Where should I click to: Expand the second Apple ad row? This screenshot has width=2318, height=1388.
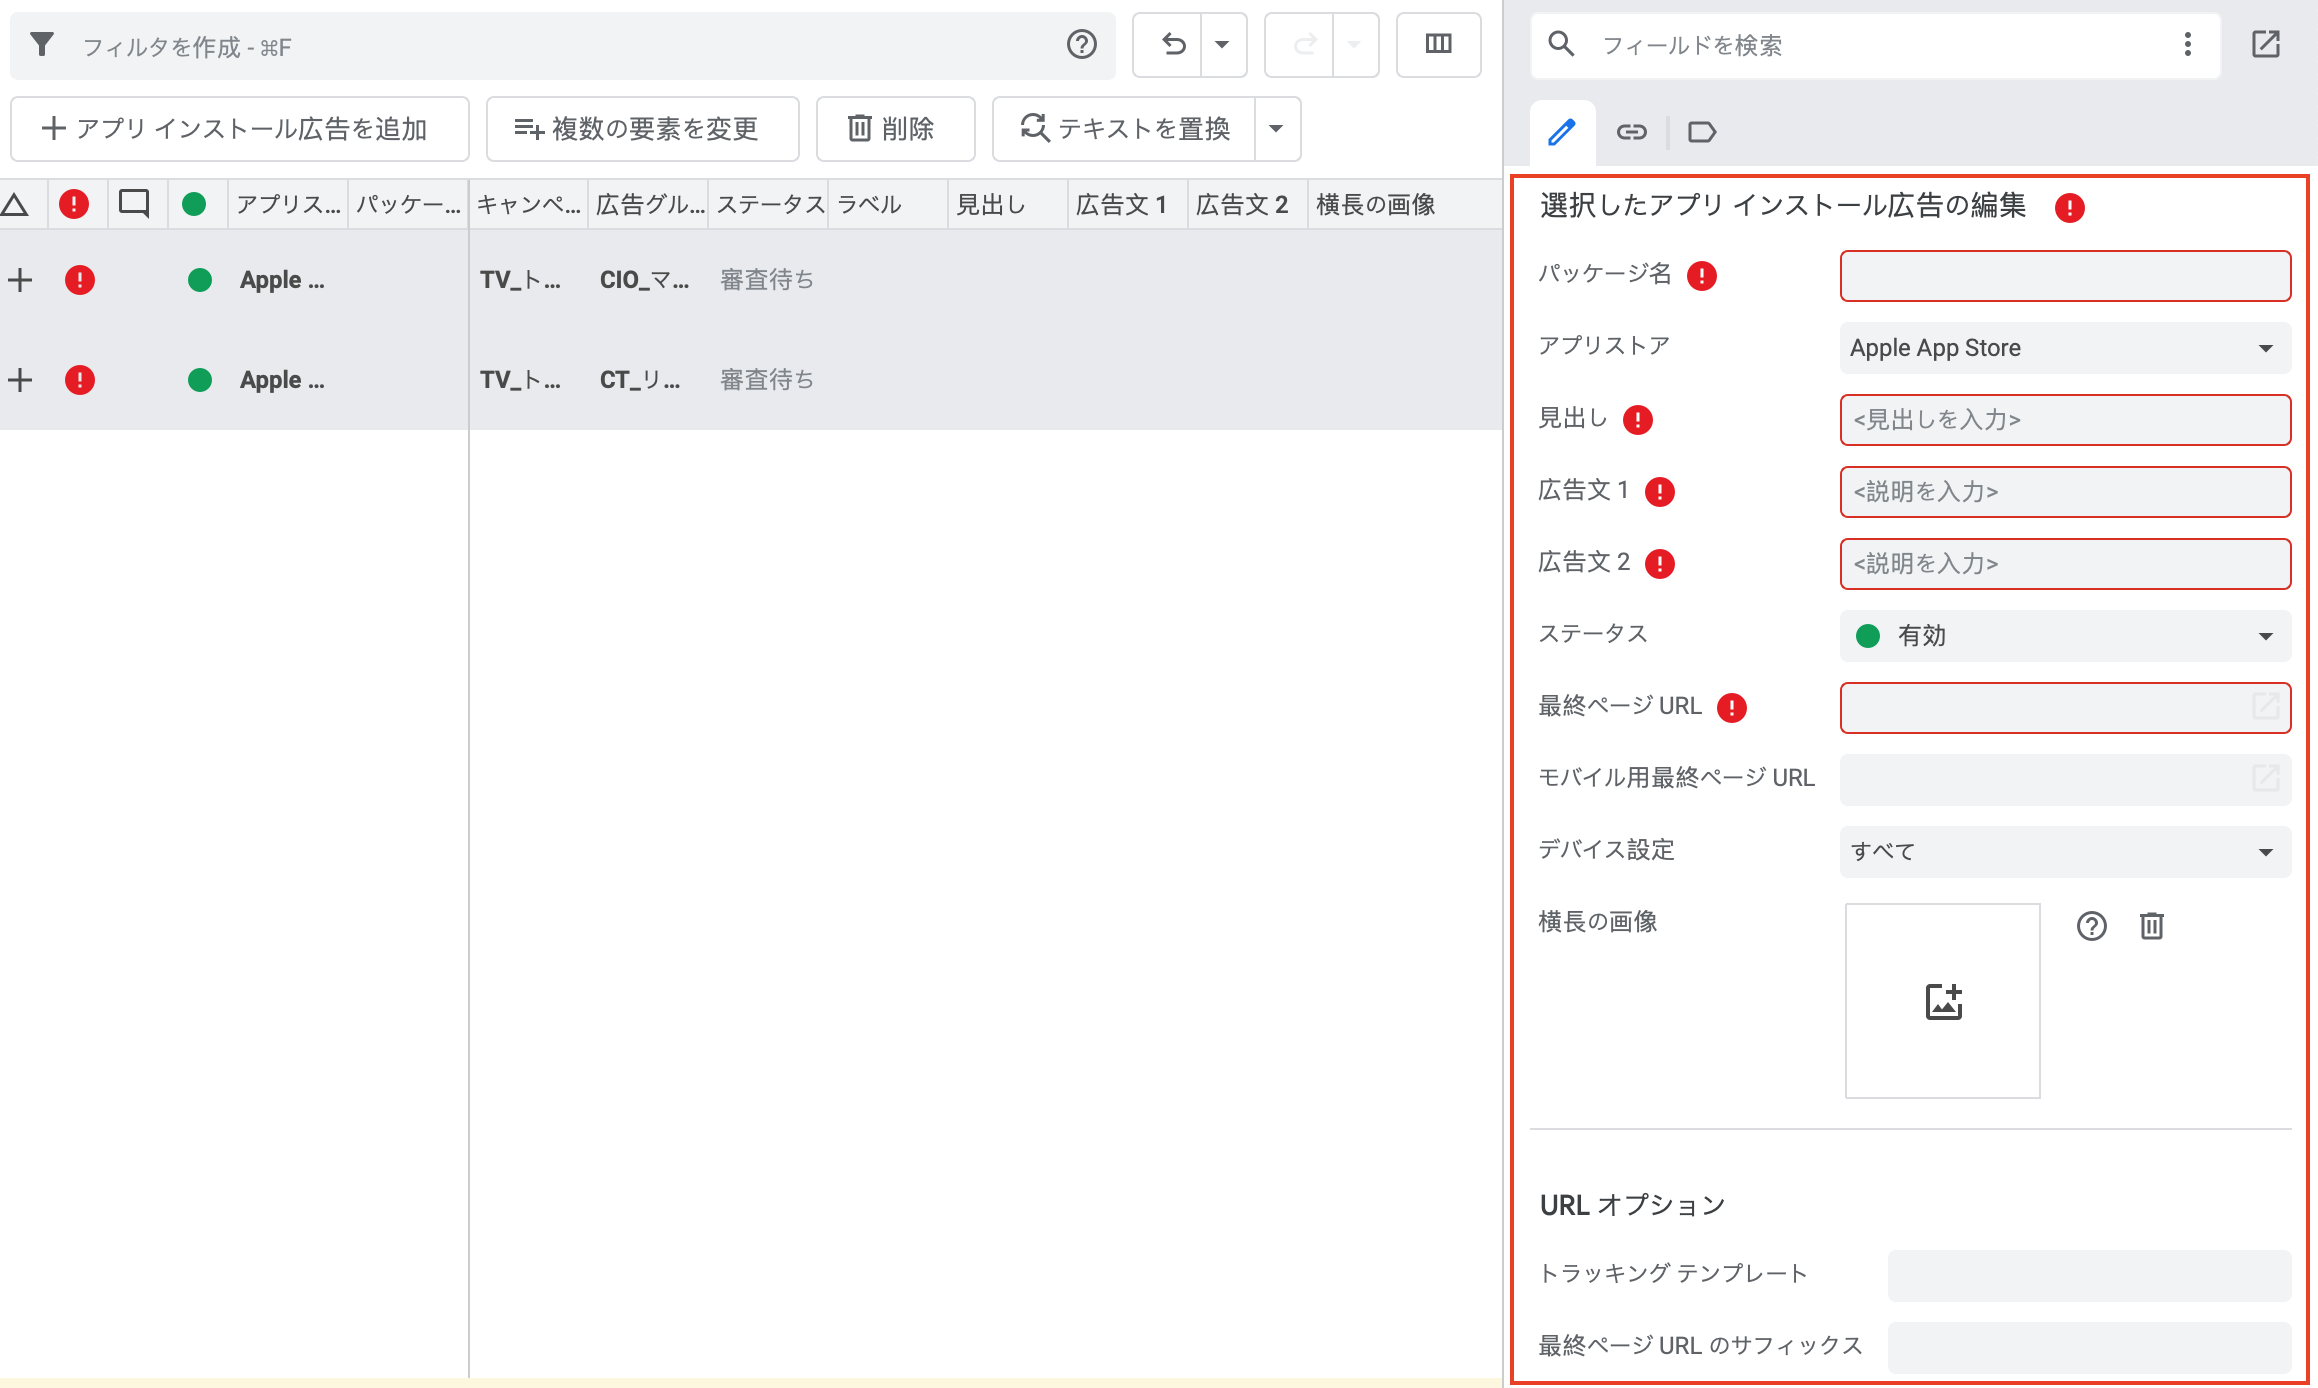[x=20, y=380]
